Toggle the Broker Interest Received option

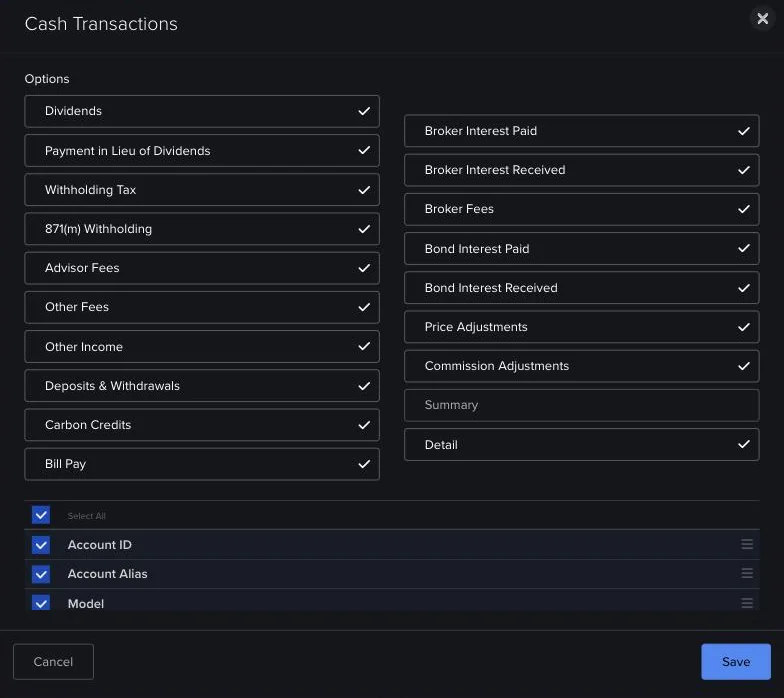[x=582, y=170]
